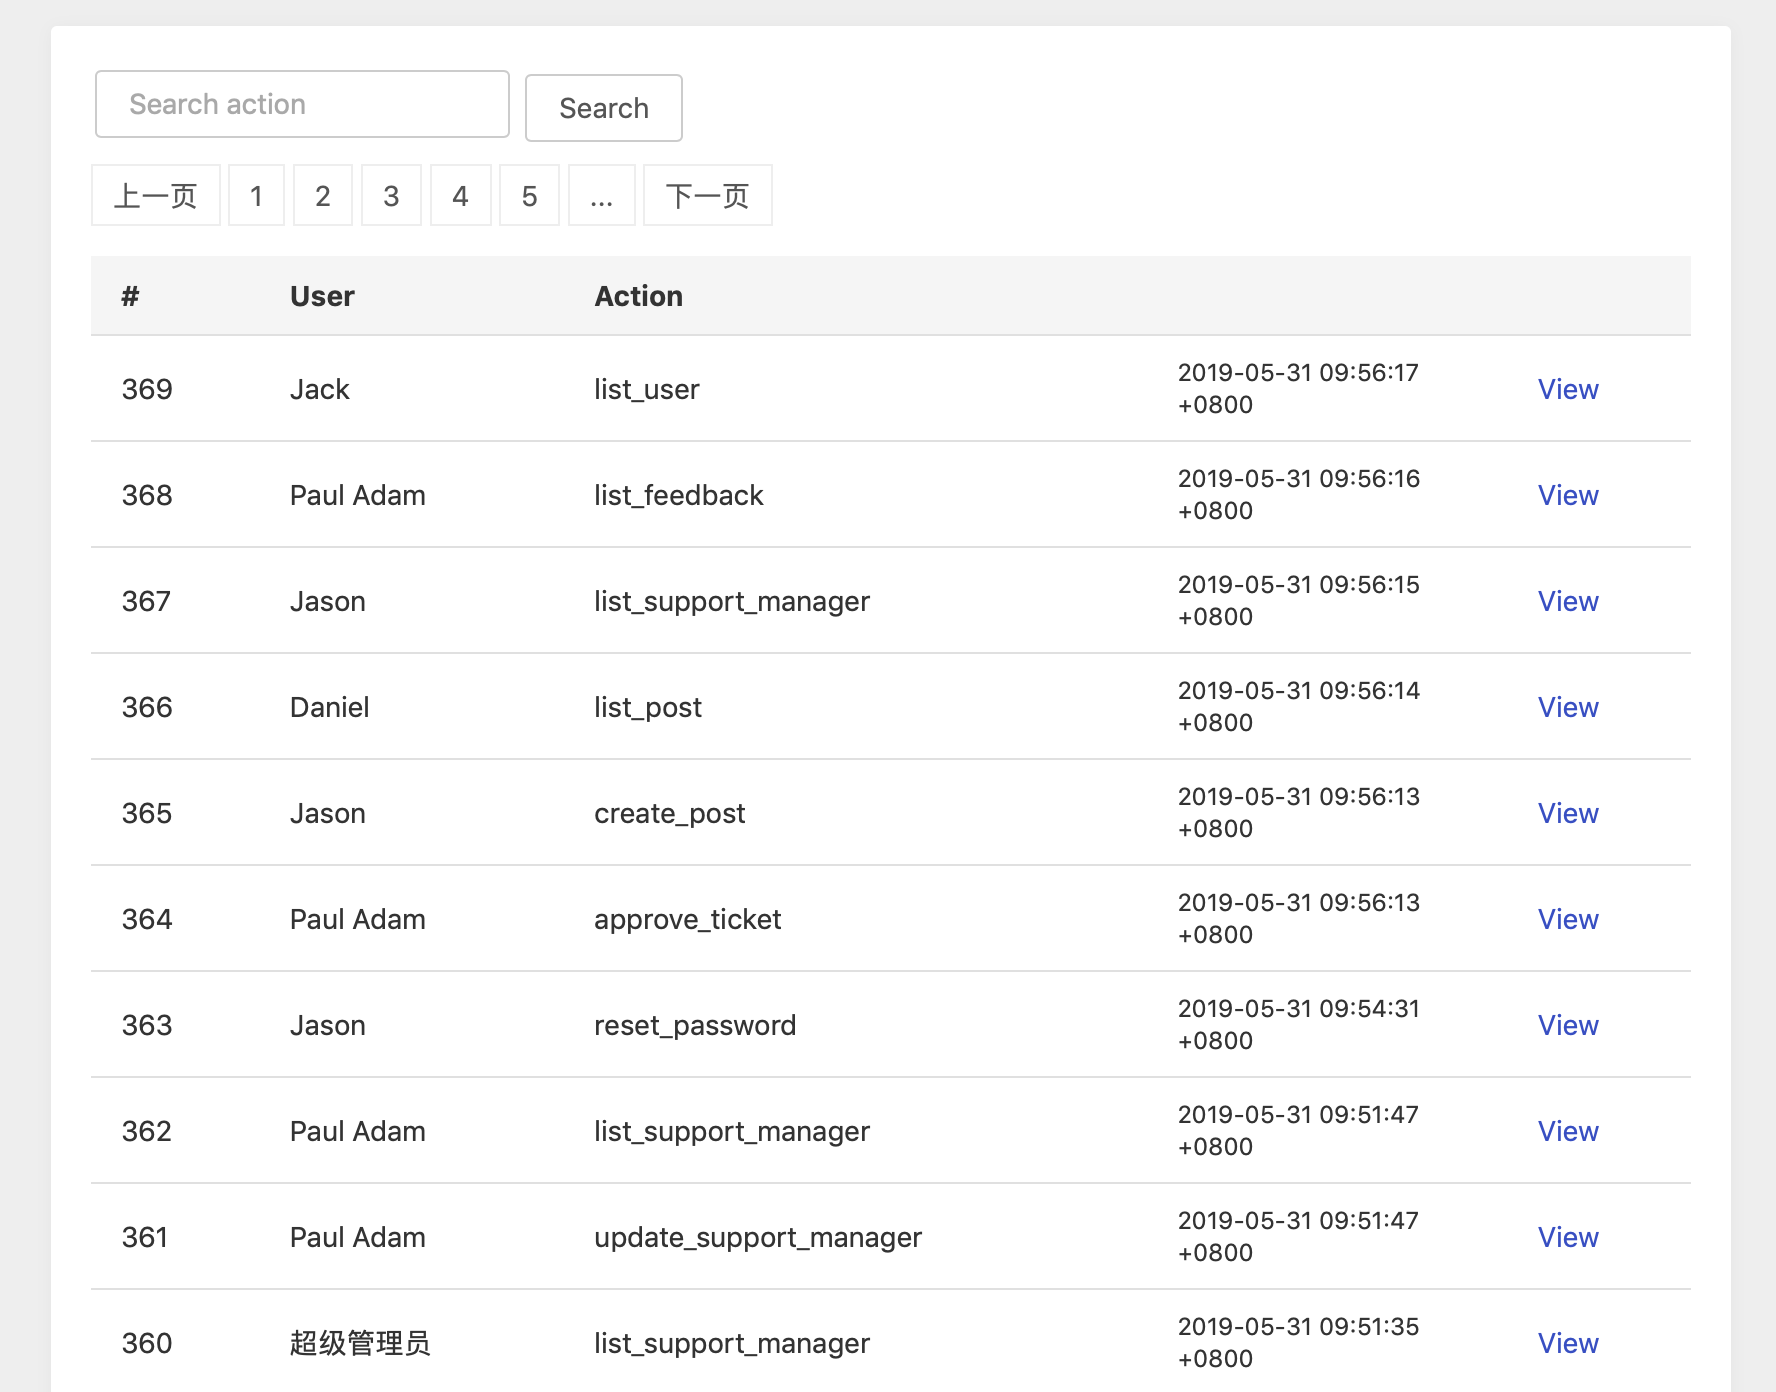Viewport: 1776px width, 1392px height.
Task: Select page 4 in pagination
Action: tap(461, 195)
